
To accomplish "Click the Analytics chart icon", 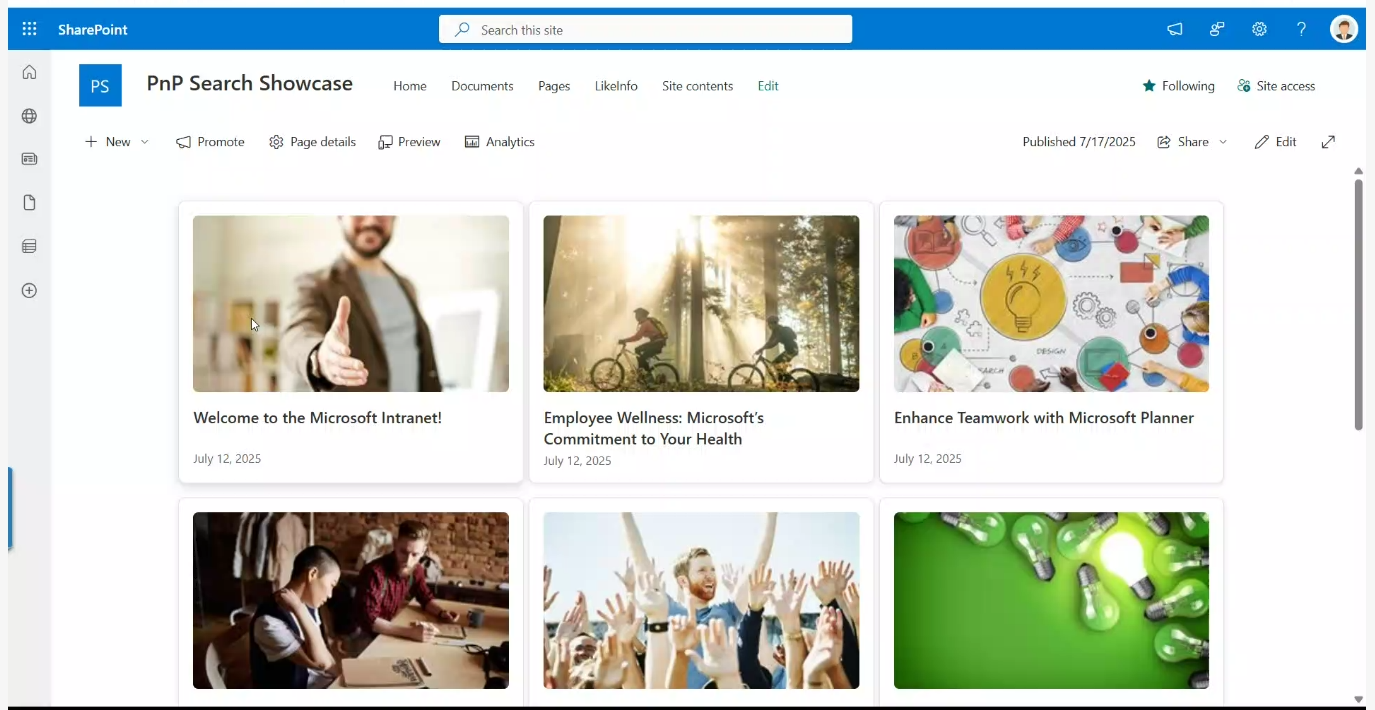I will click(472, 142).
